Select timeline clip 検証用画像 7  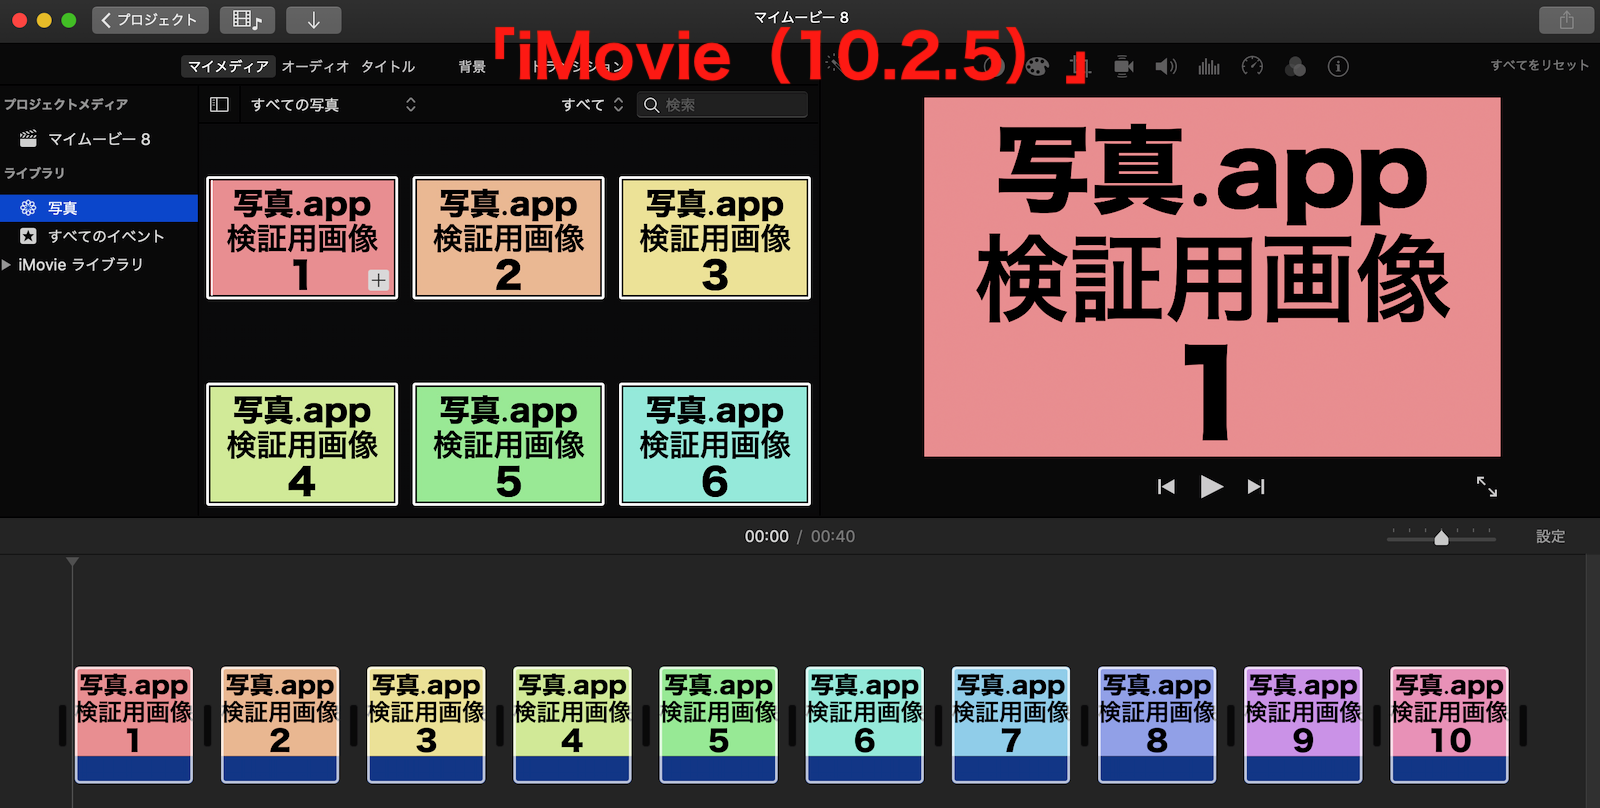coord(1011,725)
